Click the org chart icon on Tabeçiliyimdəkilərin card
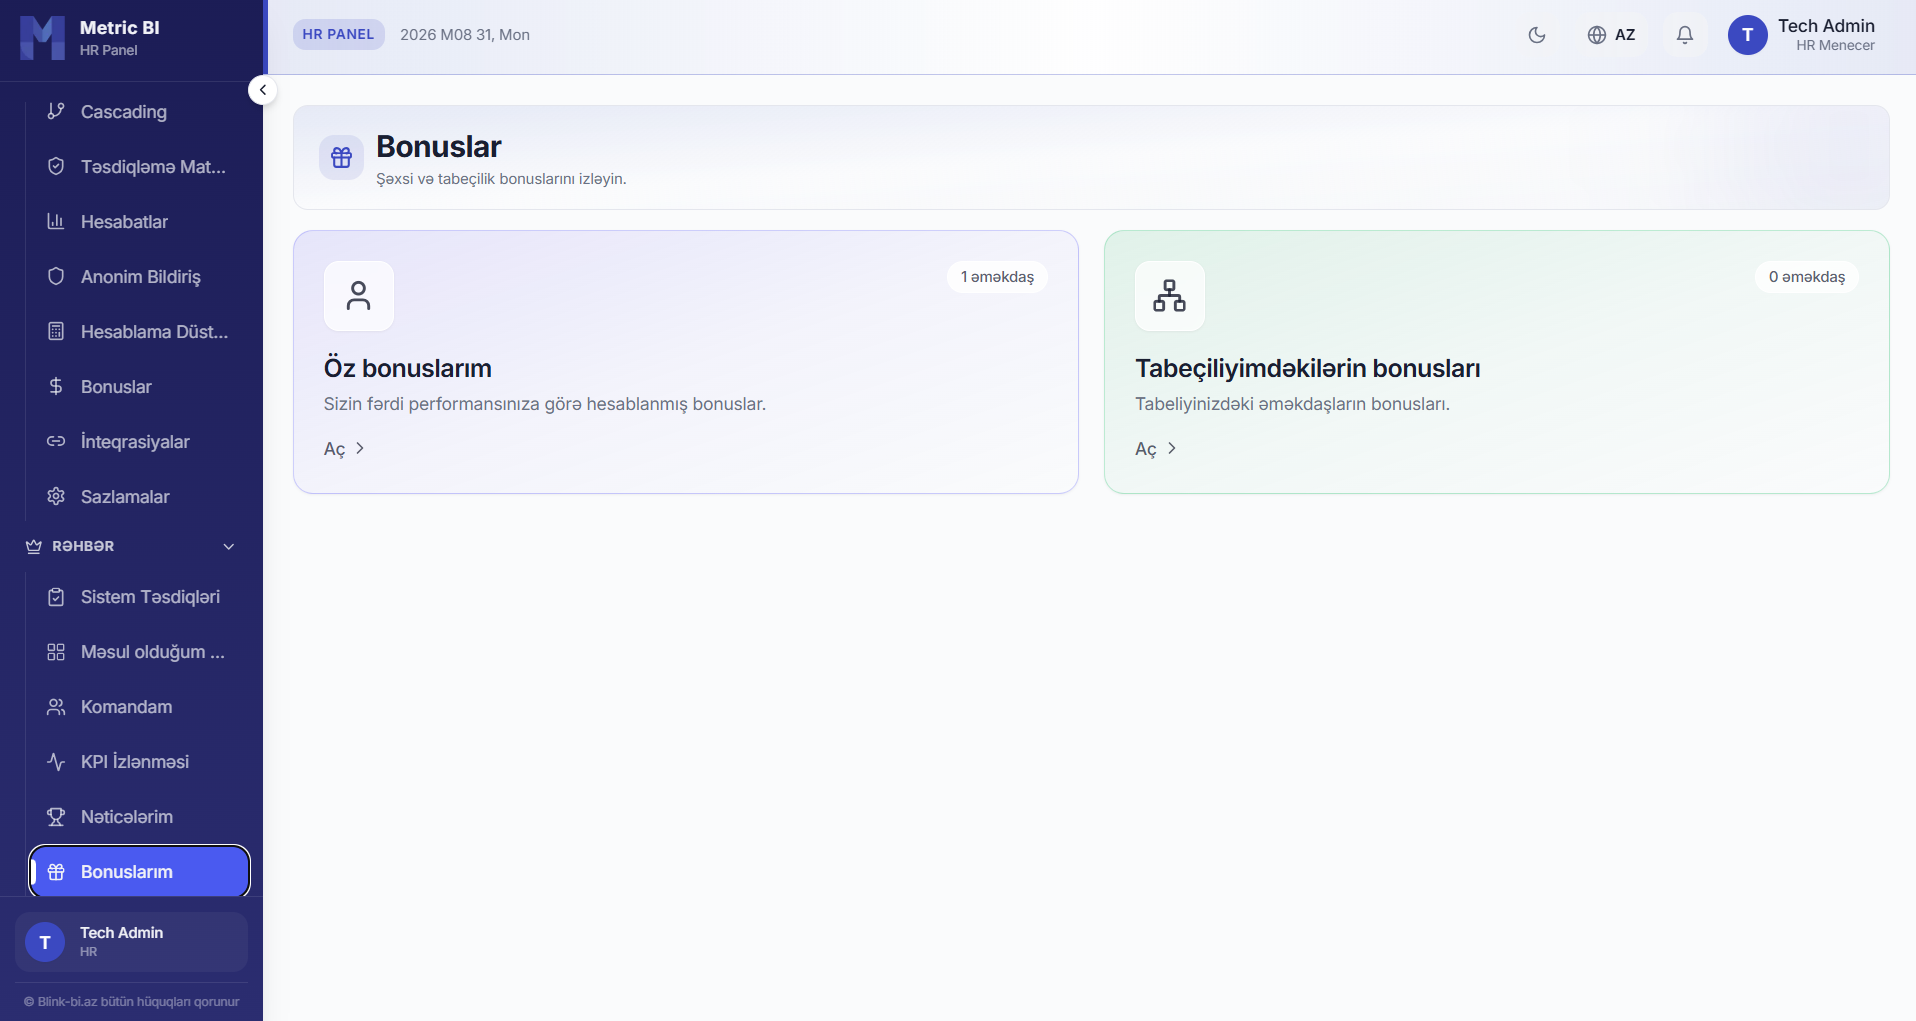The height and width of the screenshot is (1021, 1916). tap(1170, 296)
